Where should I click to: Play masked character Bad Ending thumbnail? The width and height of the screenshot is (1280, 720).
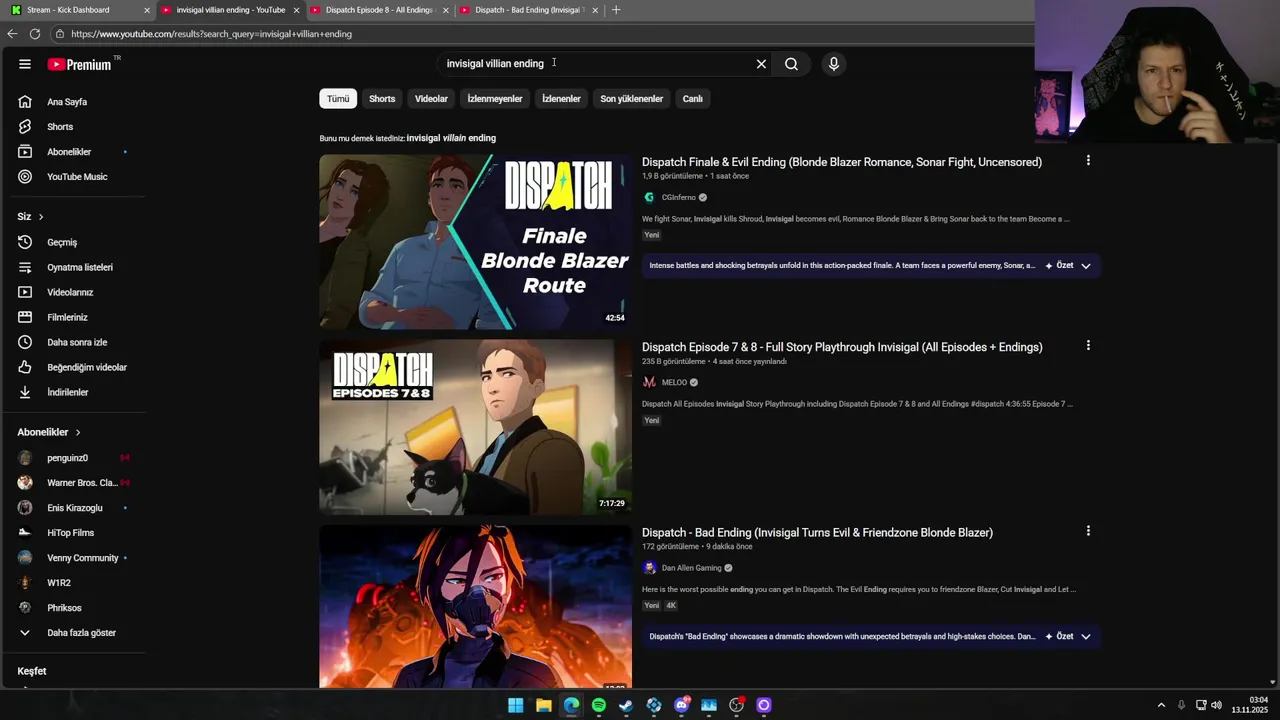point(476,607)
